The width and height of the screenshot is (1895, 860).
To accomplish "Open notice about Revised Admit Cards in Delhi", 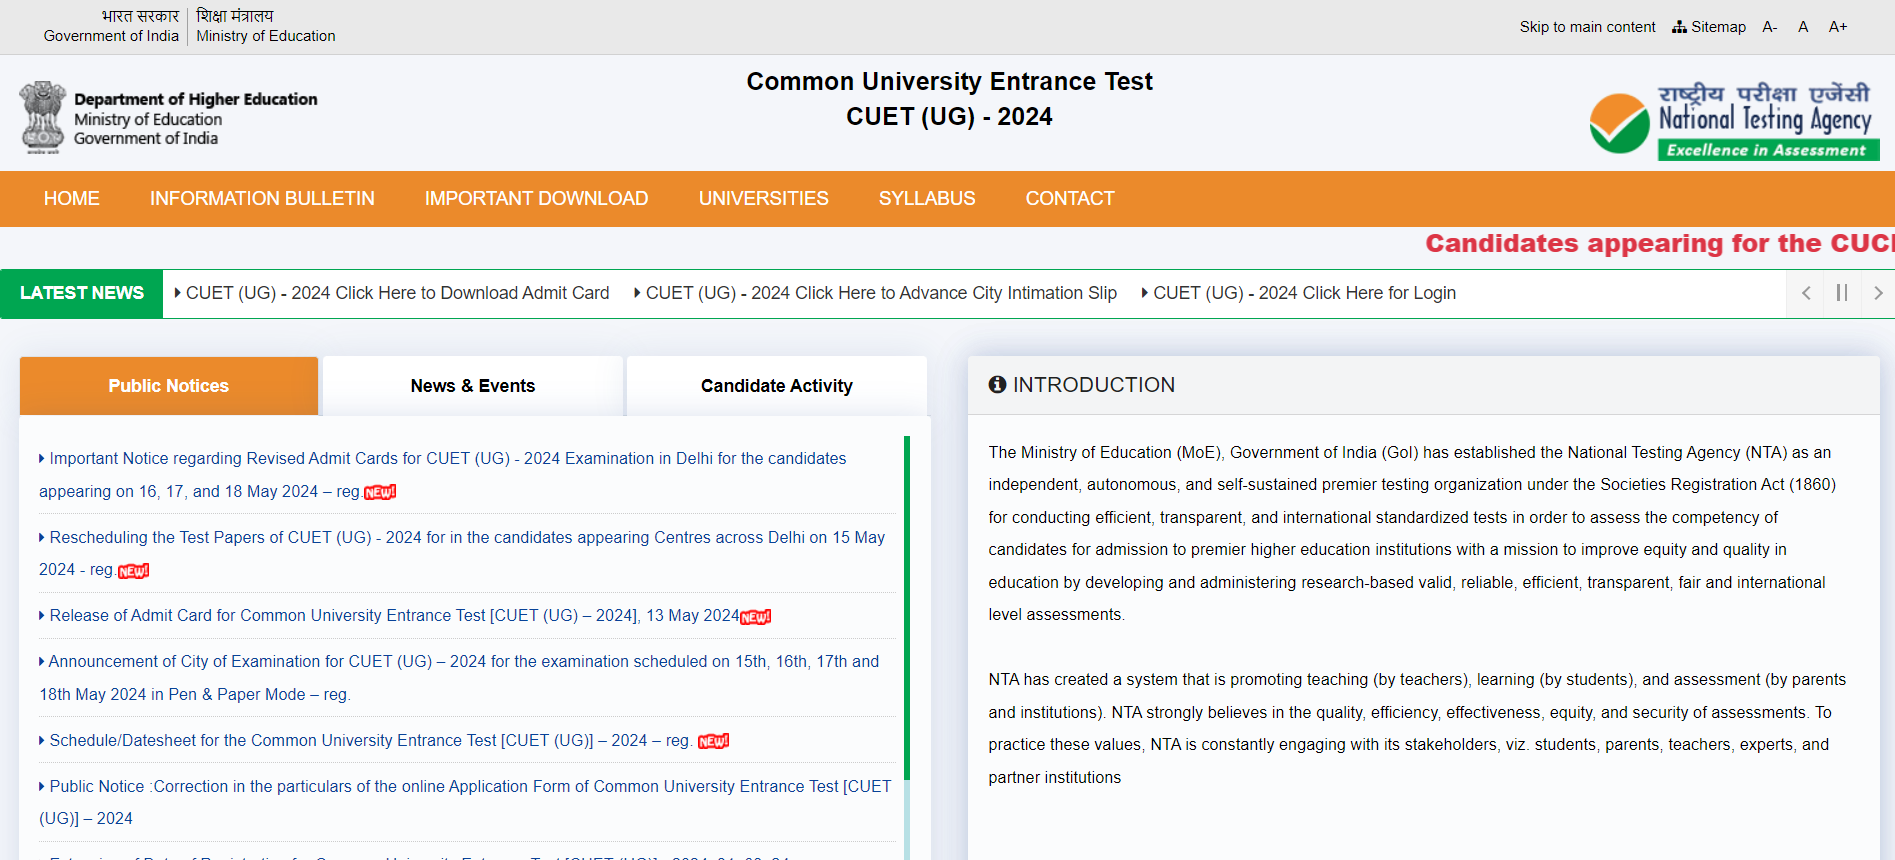I will click(x=443, y=475).
